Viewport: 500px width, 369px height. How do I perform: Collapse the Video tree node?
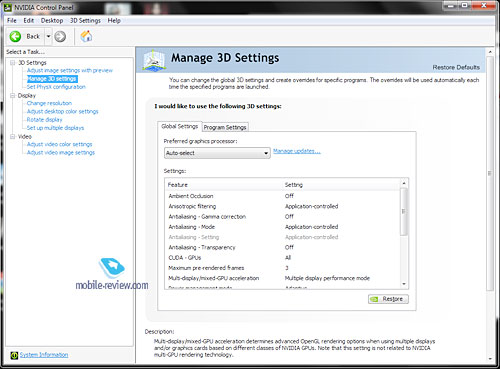tap(13, 137)
